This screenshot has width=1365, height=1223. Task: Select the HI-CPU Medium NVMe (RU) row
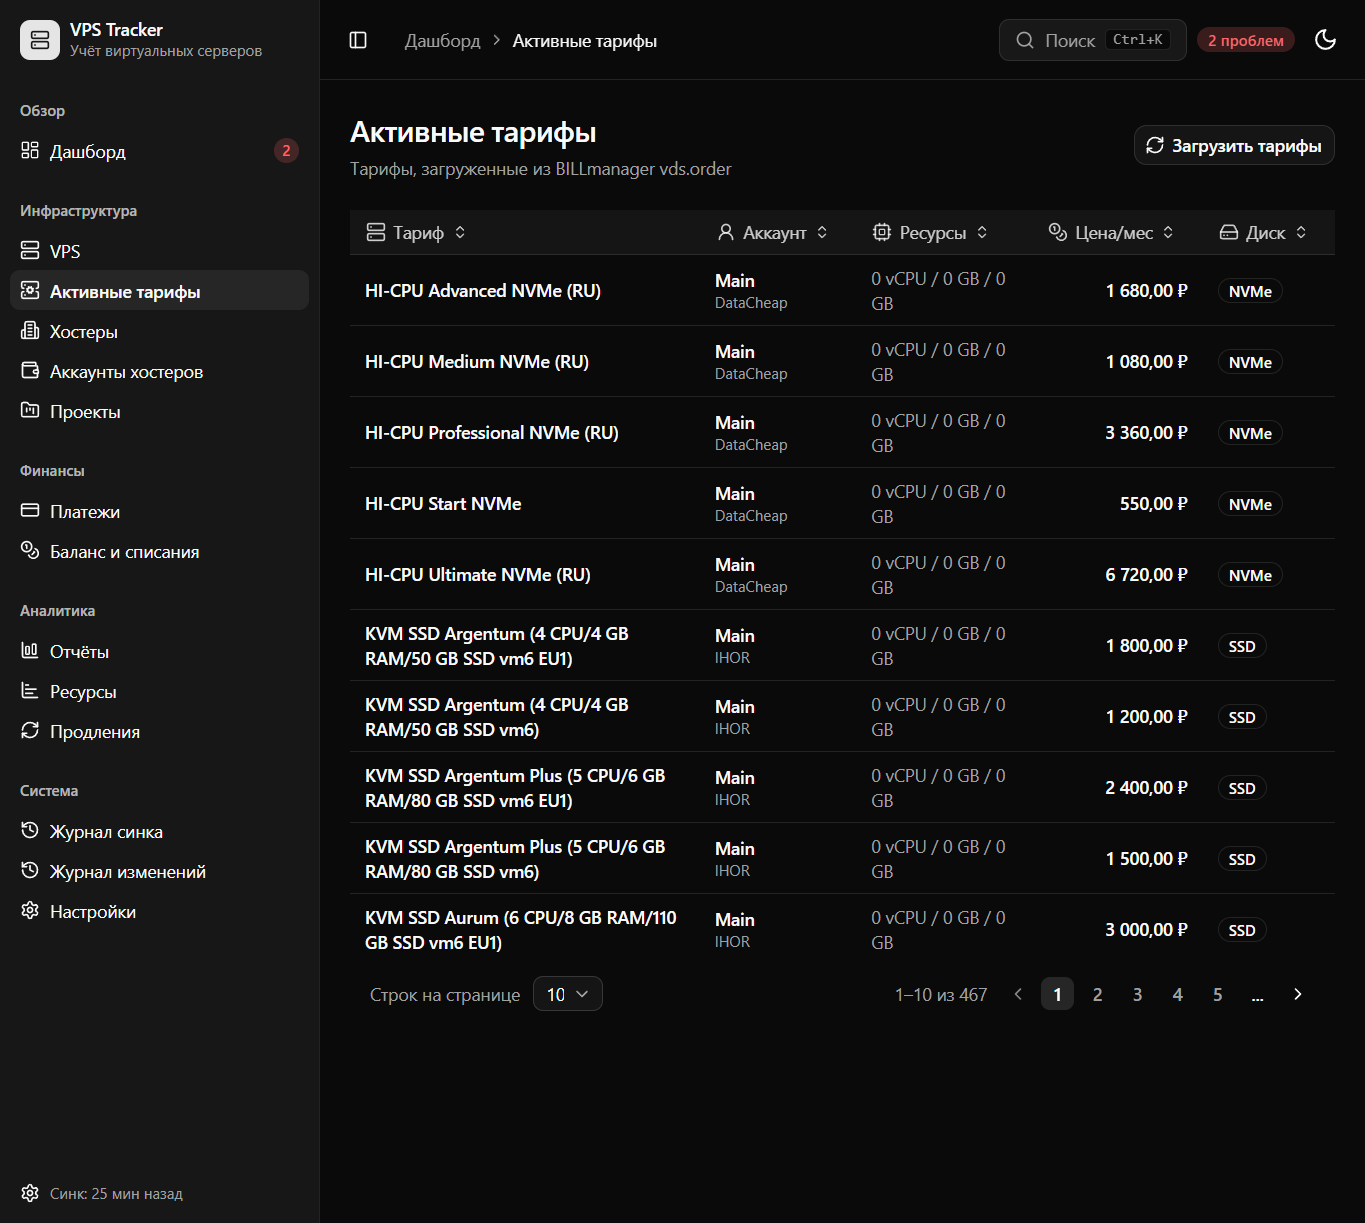[842, 362]
